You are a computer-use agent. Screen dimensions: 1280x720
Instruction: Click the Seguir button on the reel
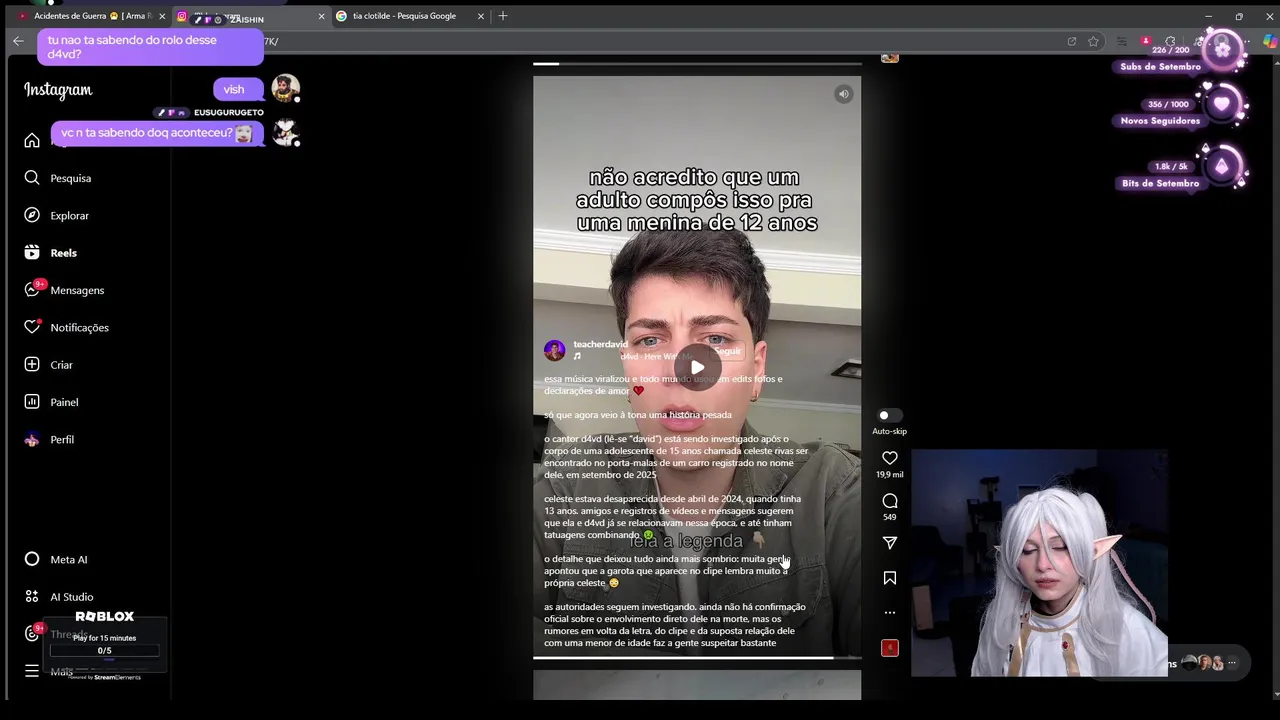coord(727,351)
